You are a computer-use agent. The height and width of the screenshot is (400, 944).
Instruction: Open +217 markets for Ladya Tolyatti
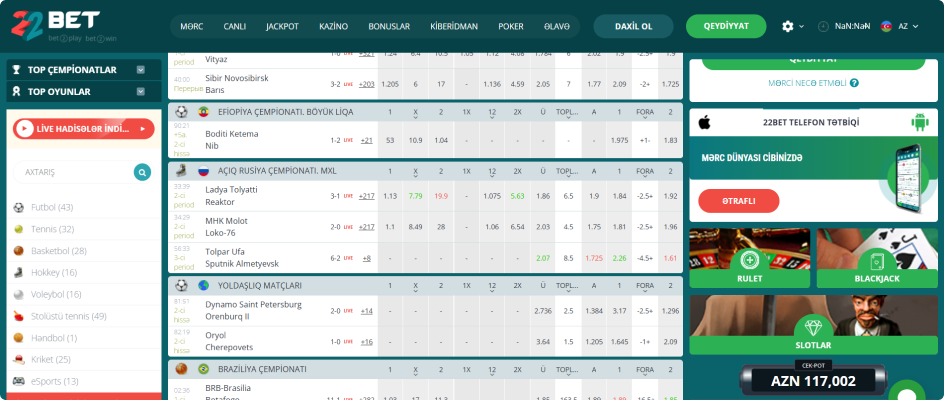(367, 196)
